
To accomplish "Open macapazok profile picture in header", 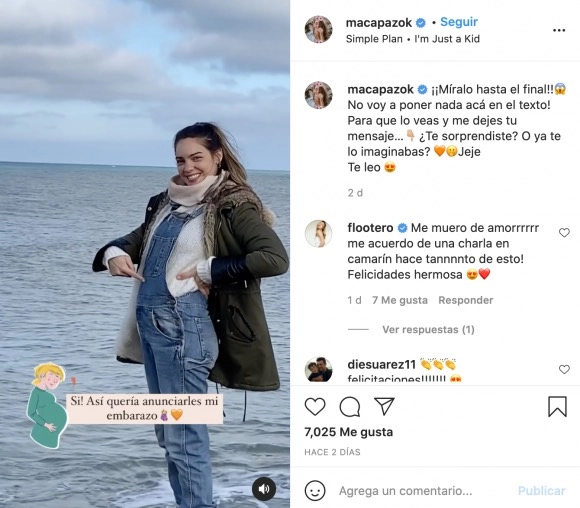I will click(318, 30).
